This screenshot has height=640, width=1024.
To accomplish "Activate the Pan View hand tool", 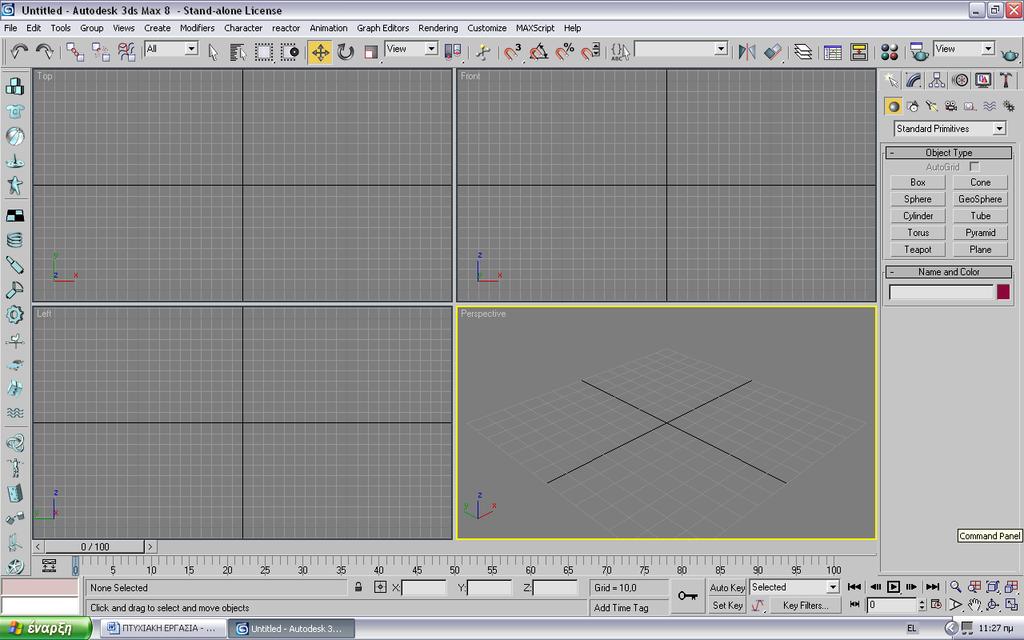I will click(974, 604).
